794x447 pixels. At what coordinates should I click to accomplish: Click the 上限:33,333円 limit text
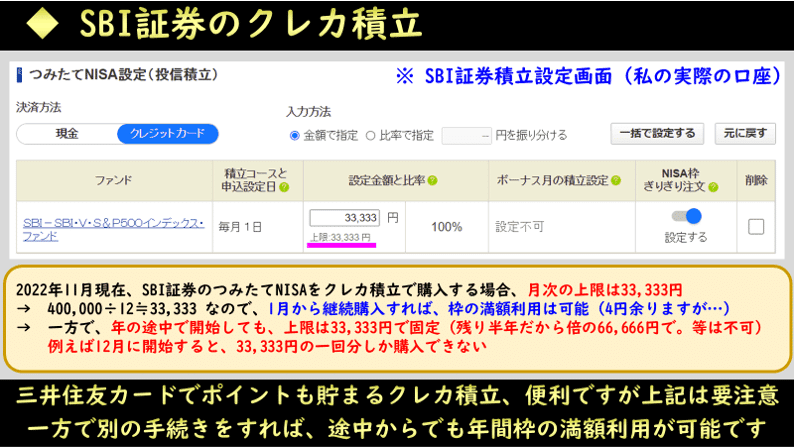click(x=340, y=237)
